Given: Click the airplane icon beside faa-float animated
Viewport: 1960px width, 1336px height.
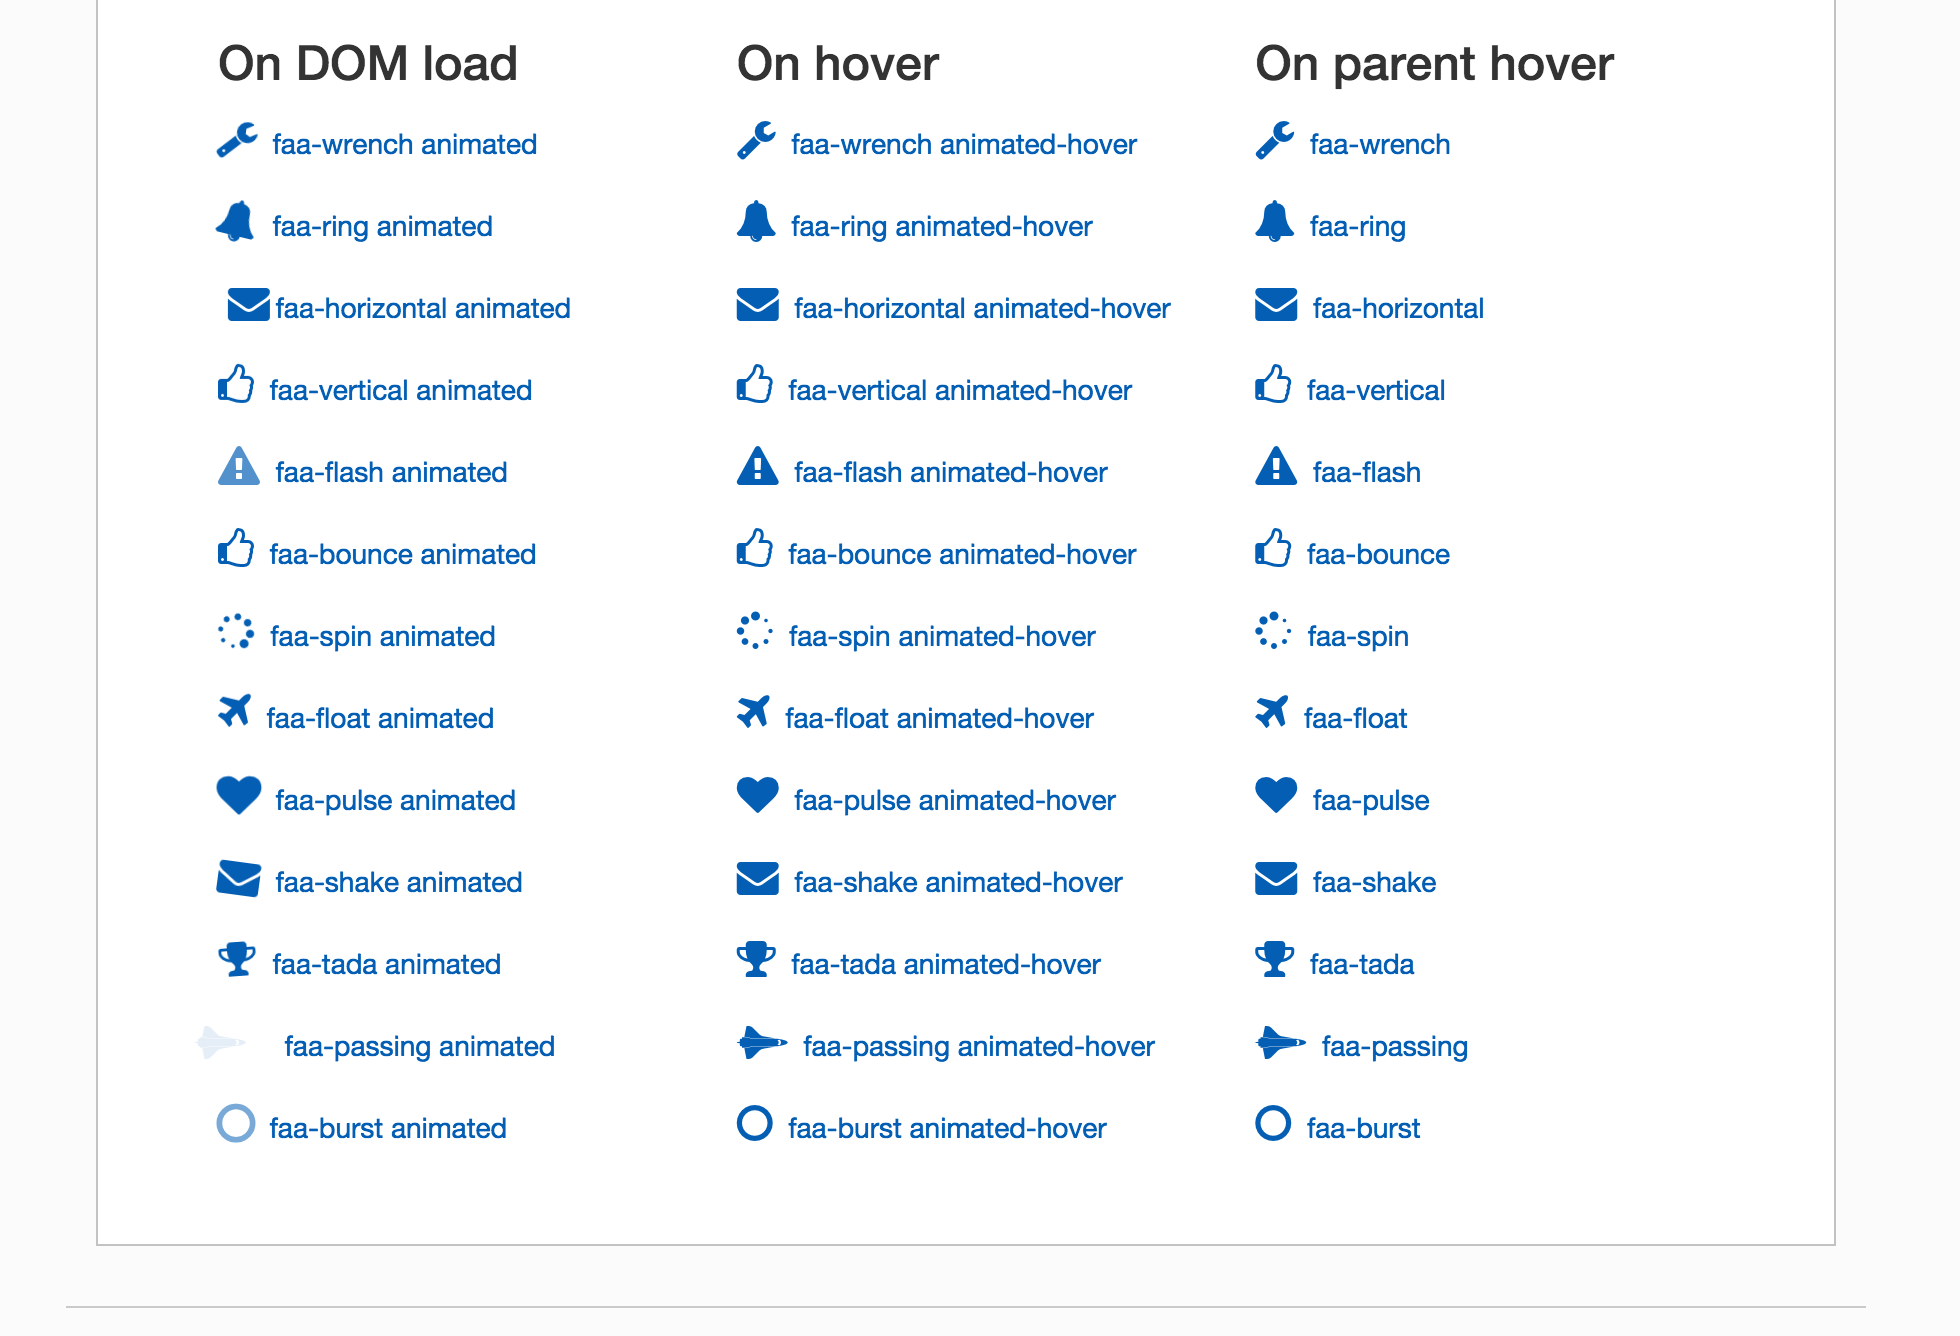Looking at the screenshot, I should [x=235, y=711].
